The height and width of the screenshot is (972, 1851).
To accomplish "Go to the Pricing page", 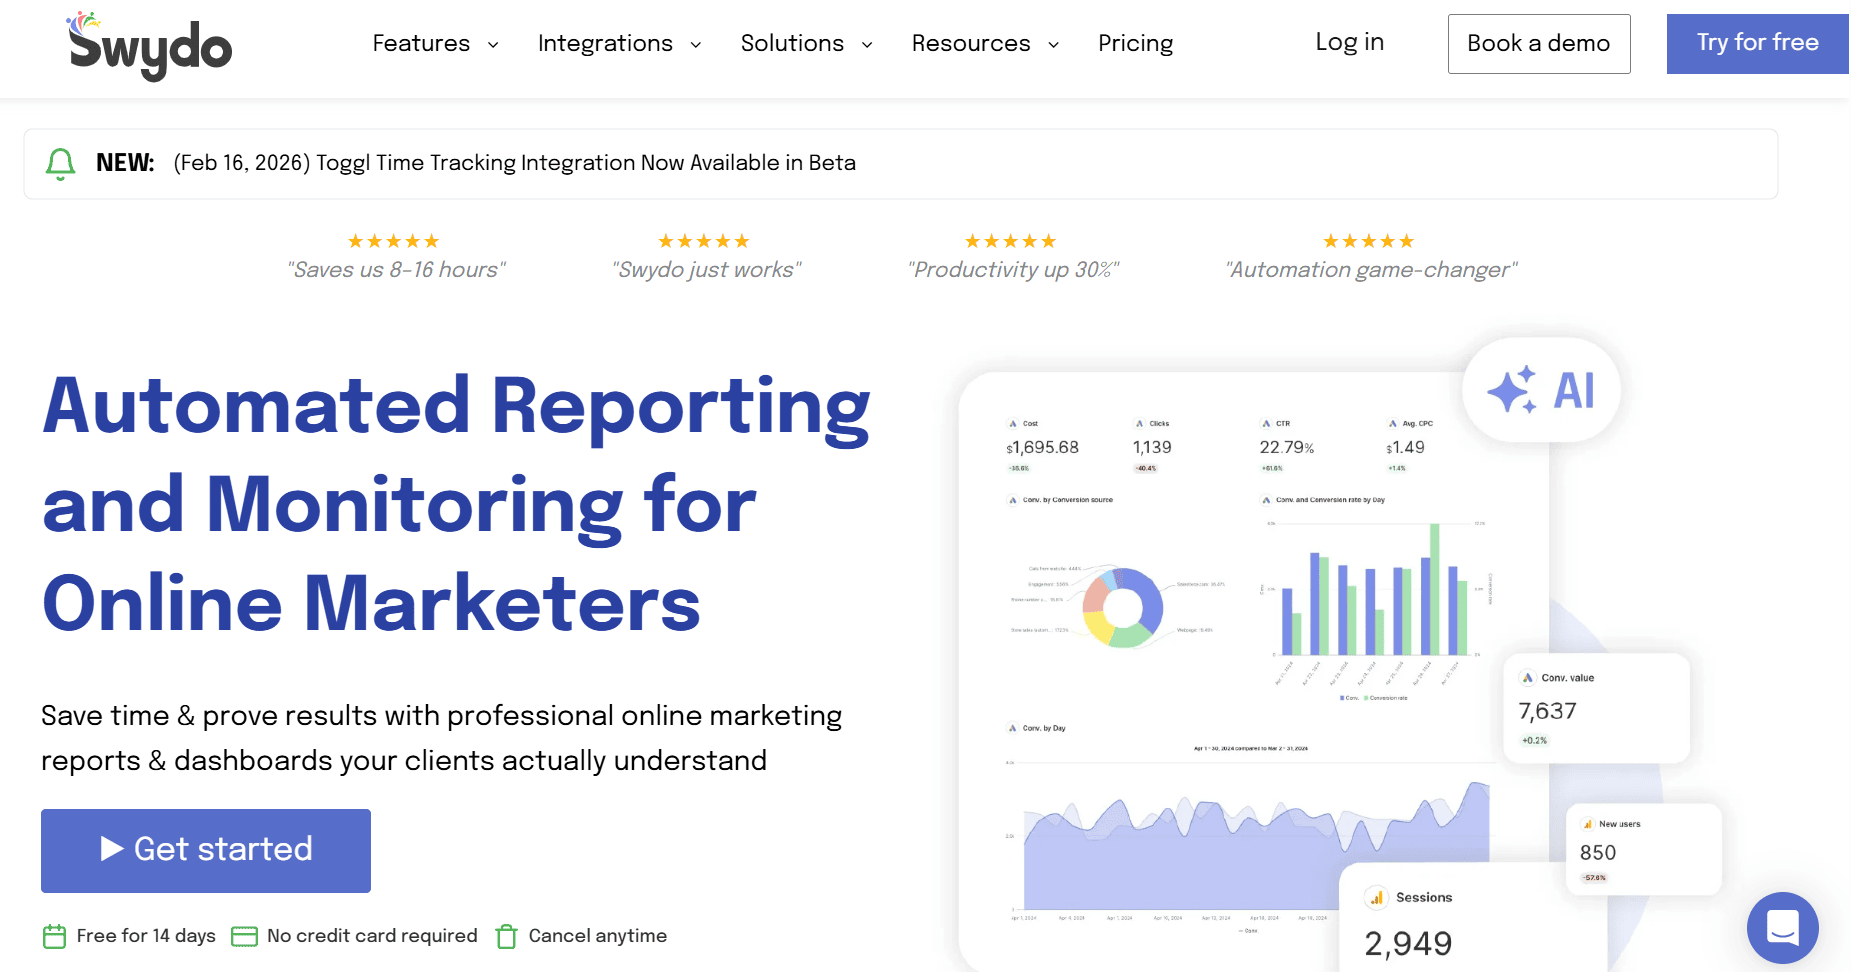I will click(x=1135, y=44).
